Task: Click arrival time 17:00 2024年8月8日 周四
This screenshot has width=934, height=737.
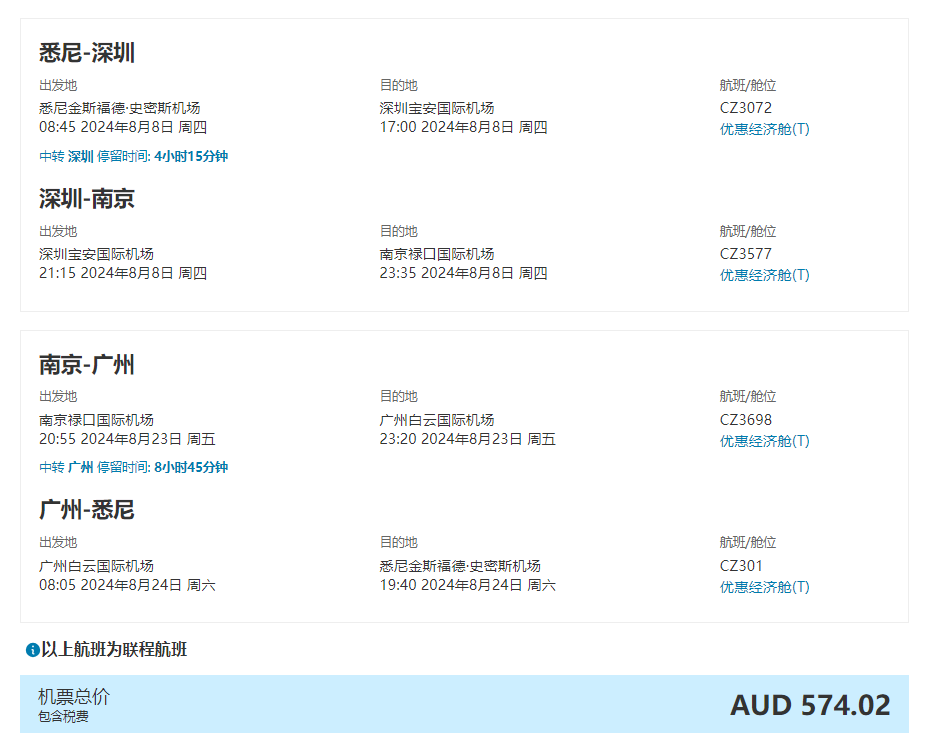Action: pyautogui.click(x=463, y=128)
